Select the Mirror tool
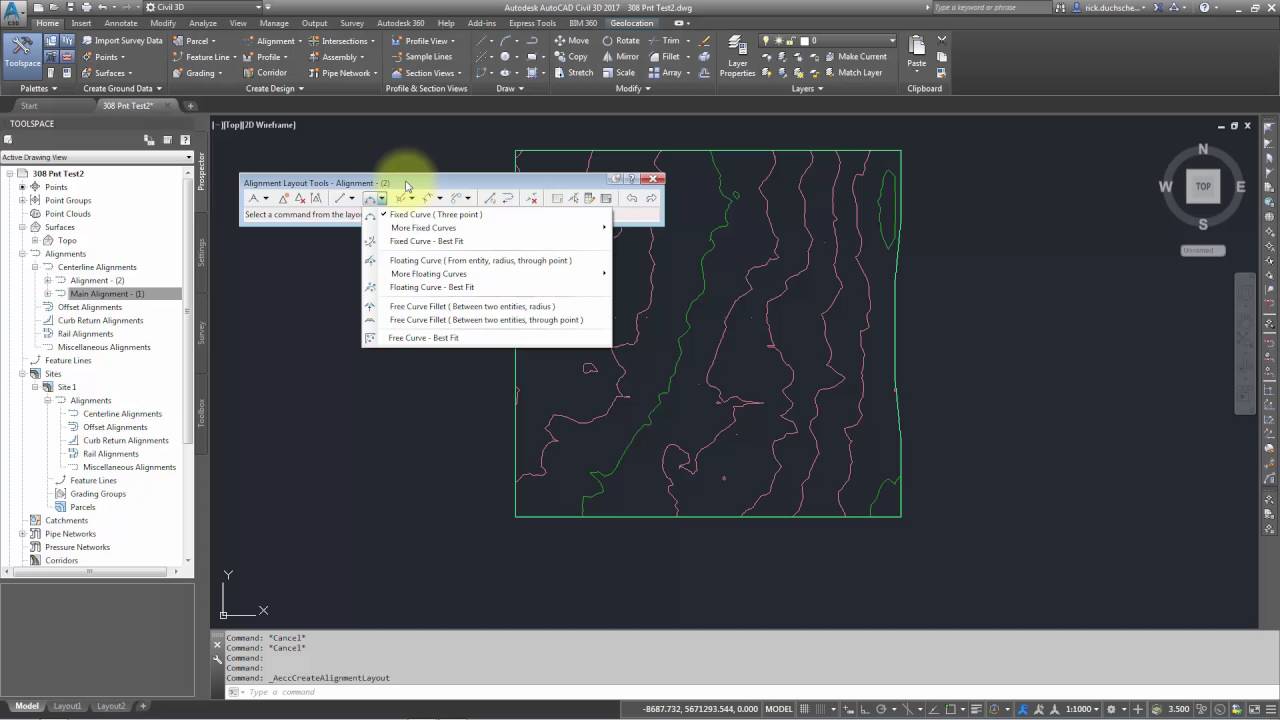 tap(621, 57)
